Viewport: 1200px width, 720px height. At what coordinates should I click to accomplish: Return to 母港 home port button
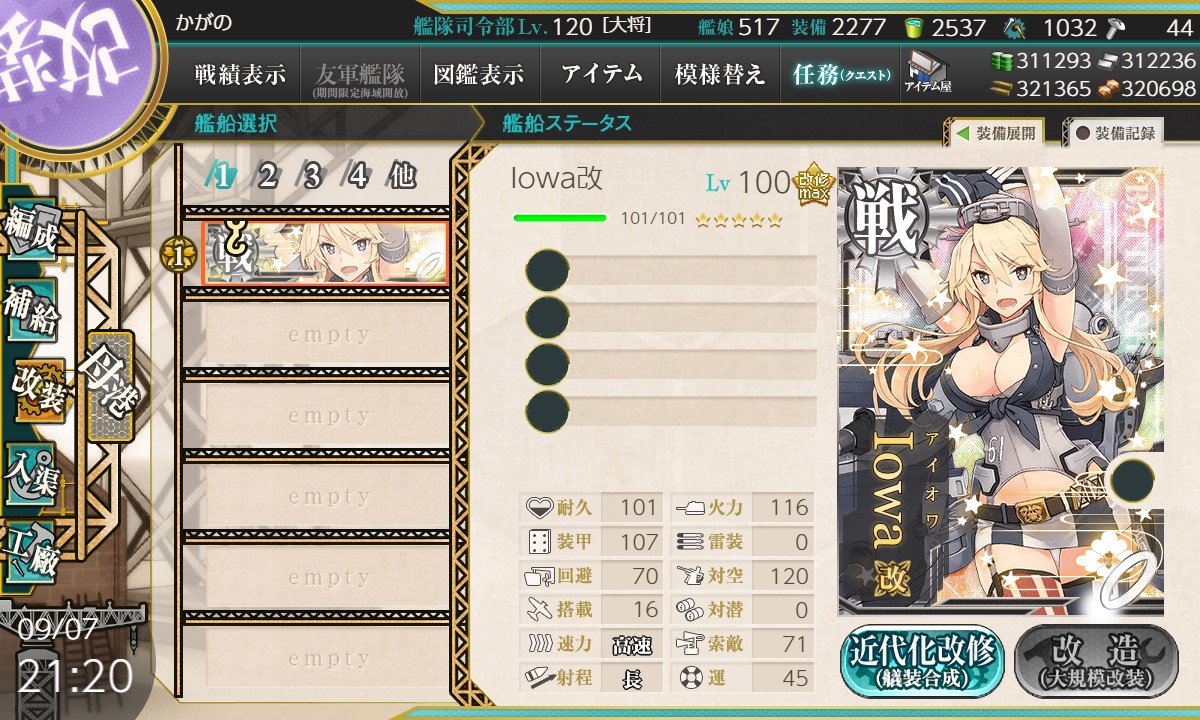pos(108,386)
